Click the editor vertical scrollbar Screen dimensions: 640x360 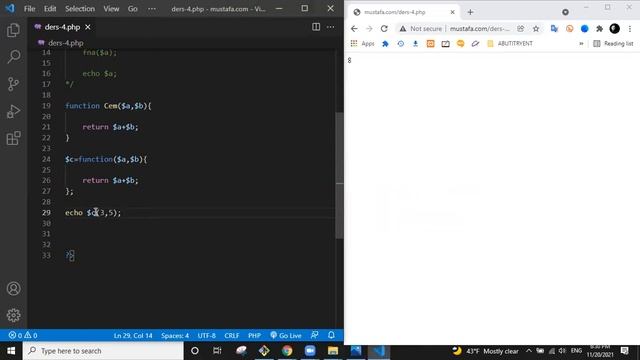coord(339,176)
